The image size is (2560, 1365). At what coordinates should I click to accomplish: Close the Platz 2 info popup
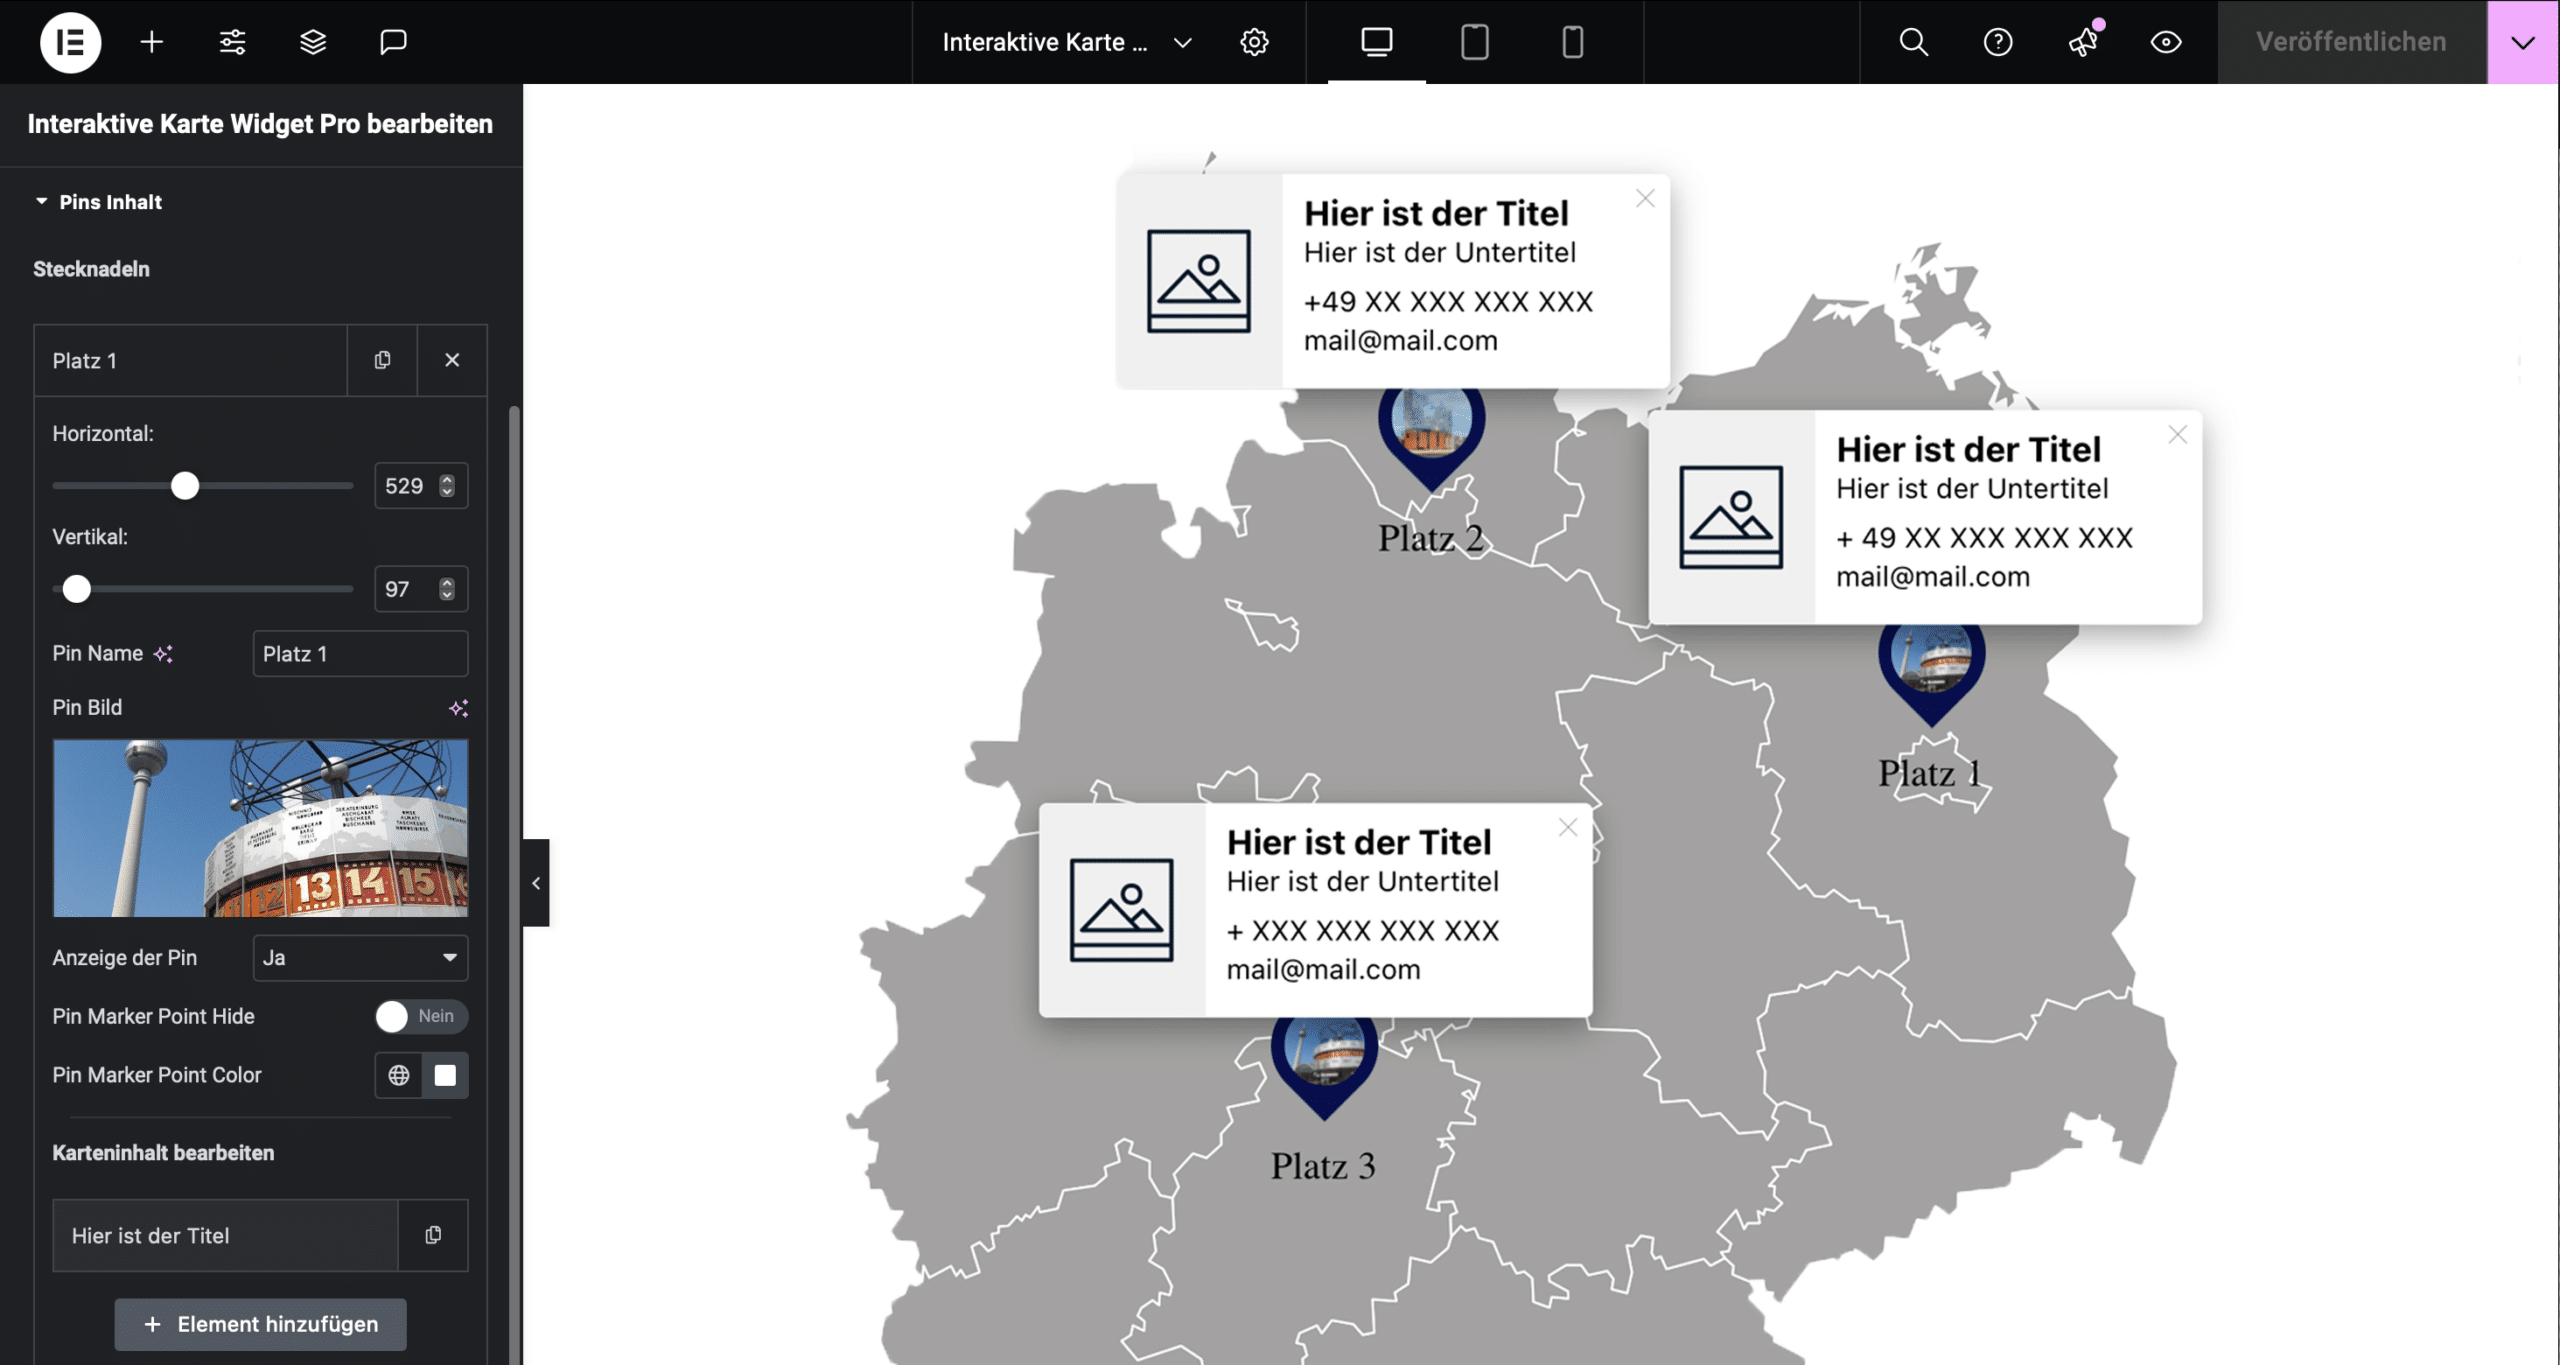pyautogui.click(x=1645, y=199)
